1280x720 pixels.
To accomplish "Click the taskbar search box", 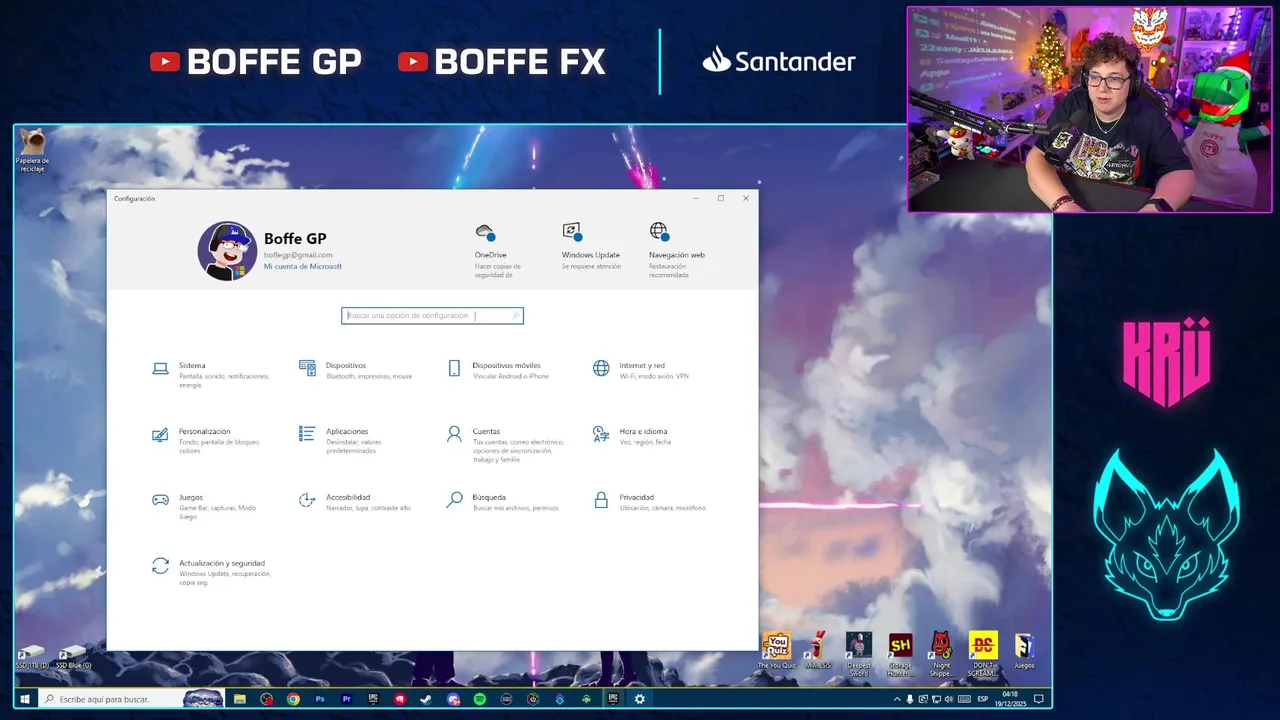I will click(131, 699).
